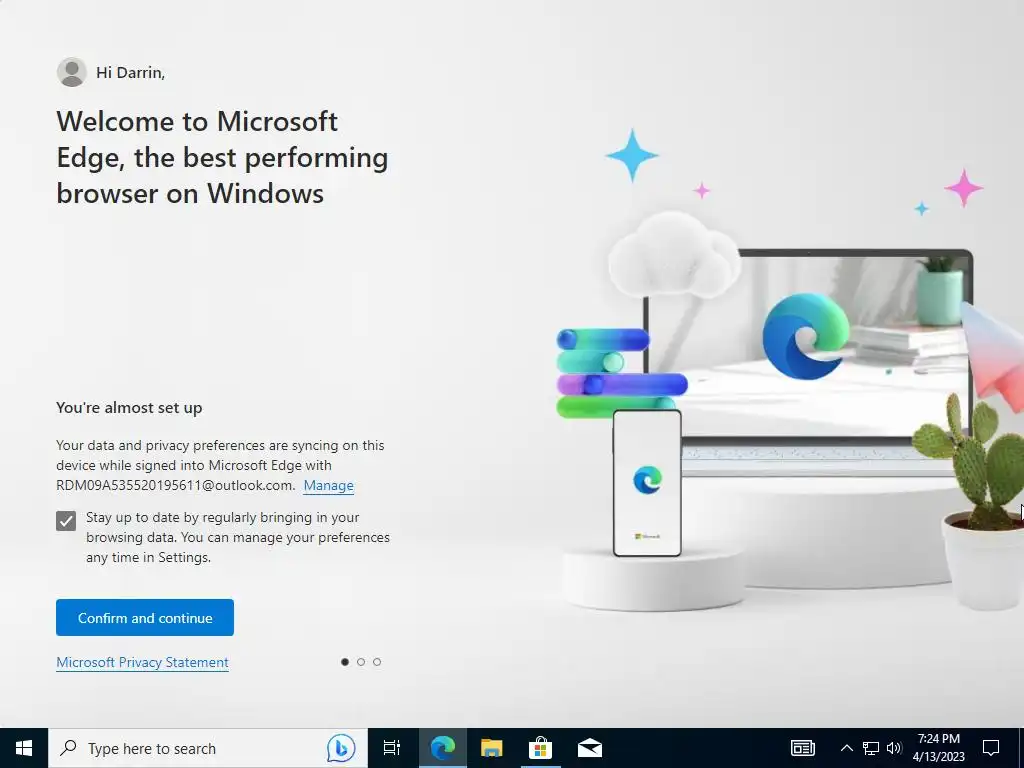Open File Explorer from the taskbar

point(491,748)
